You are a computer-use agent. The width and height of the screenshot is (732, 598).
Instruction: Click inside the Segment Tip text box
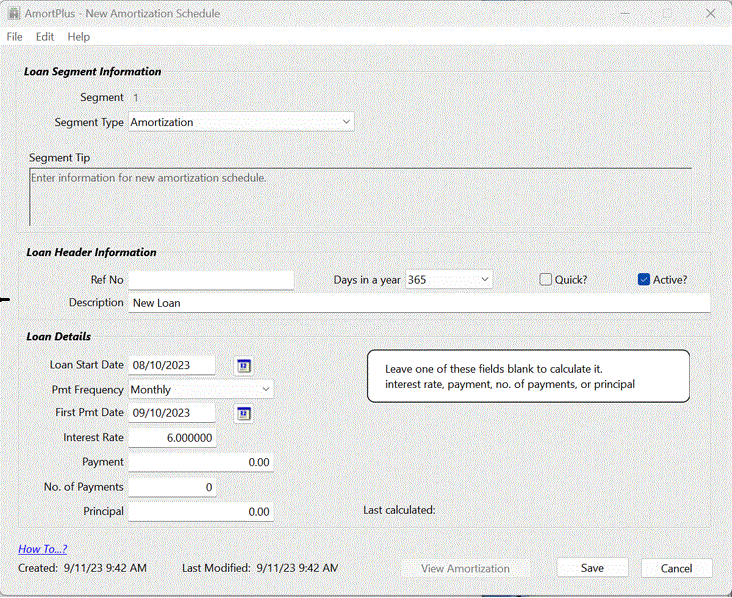(360, 197)
